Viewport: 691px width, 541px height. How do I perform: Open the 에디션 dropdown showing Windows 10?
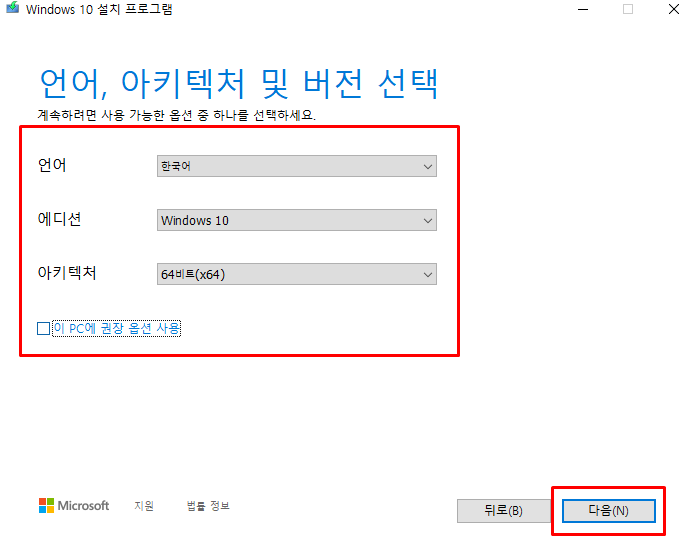(x=297, y=220)
